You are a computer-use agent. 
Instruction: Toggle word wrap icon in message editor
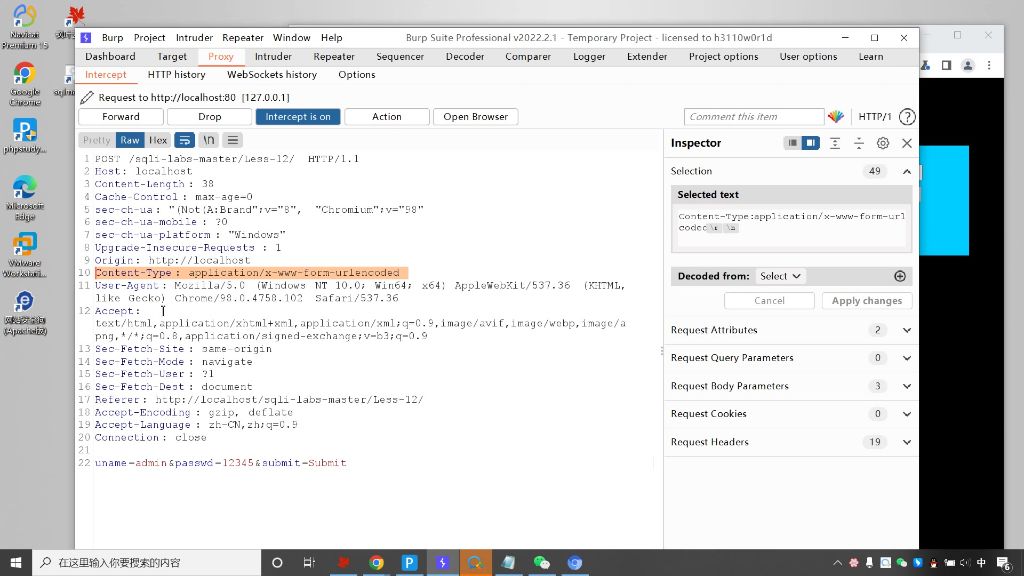pyautogui.click(x=185, y=140)
